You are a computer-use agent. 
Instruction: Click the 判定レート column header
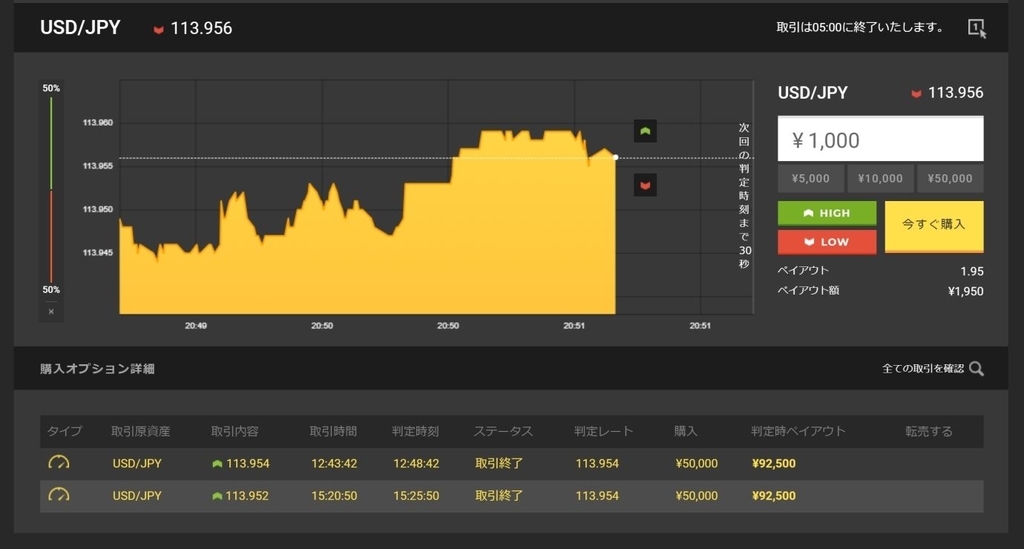point(603,431)
